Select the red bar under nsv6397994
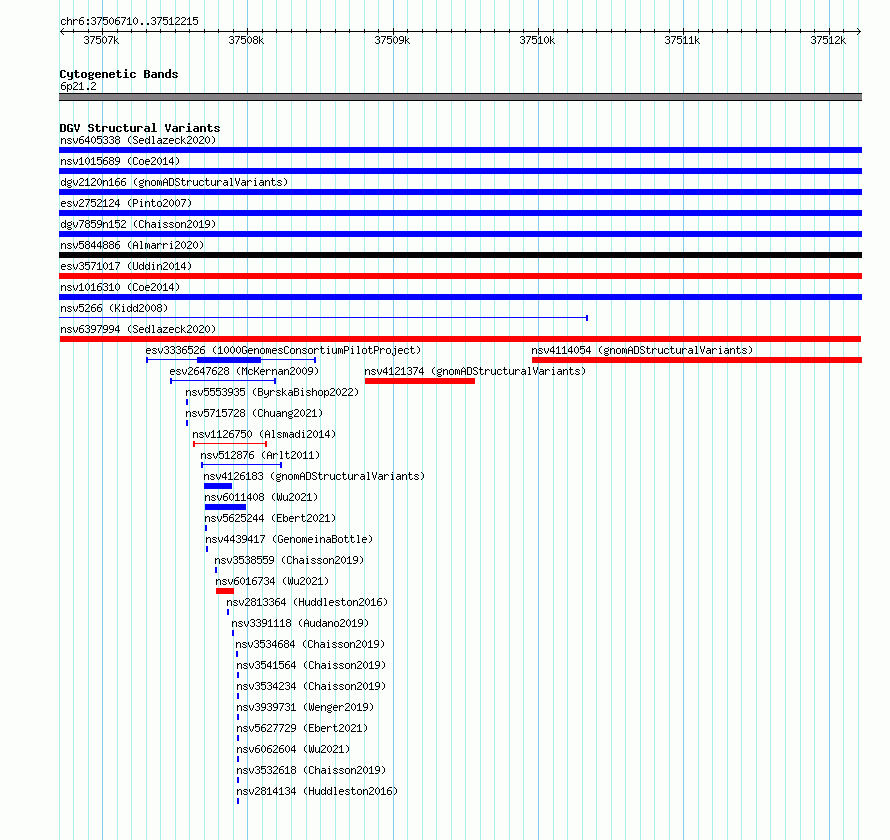Screen dimensions: 890x840 pyautogui.click(x=460, y=339)
